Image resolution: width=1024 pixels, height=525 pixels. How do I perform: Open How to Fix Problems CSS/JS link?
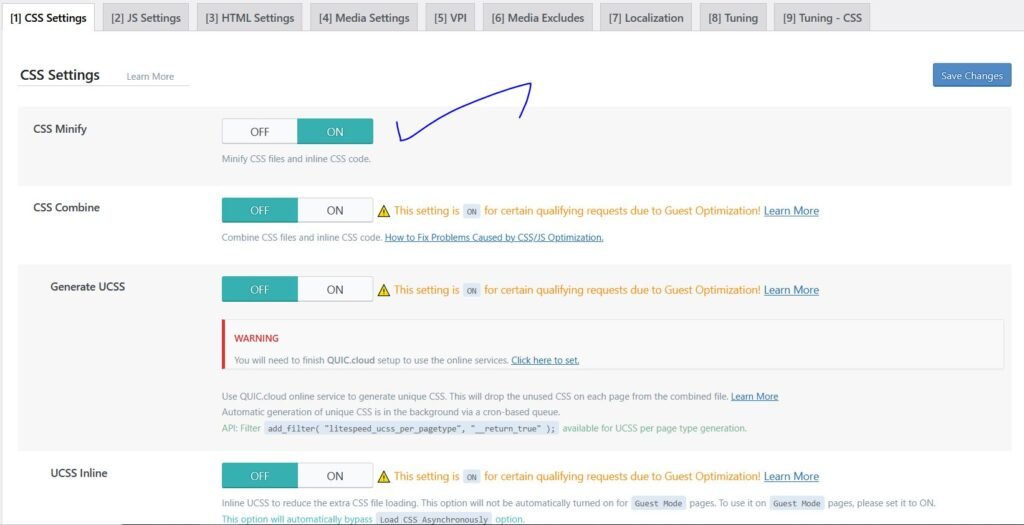[494, 238]
